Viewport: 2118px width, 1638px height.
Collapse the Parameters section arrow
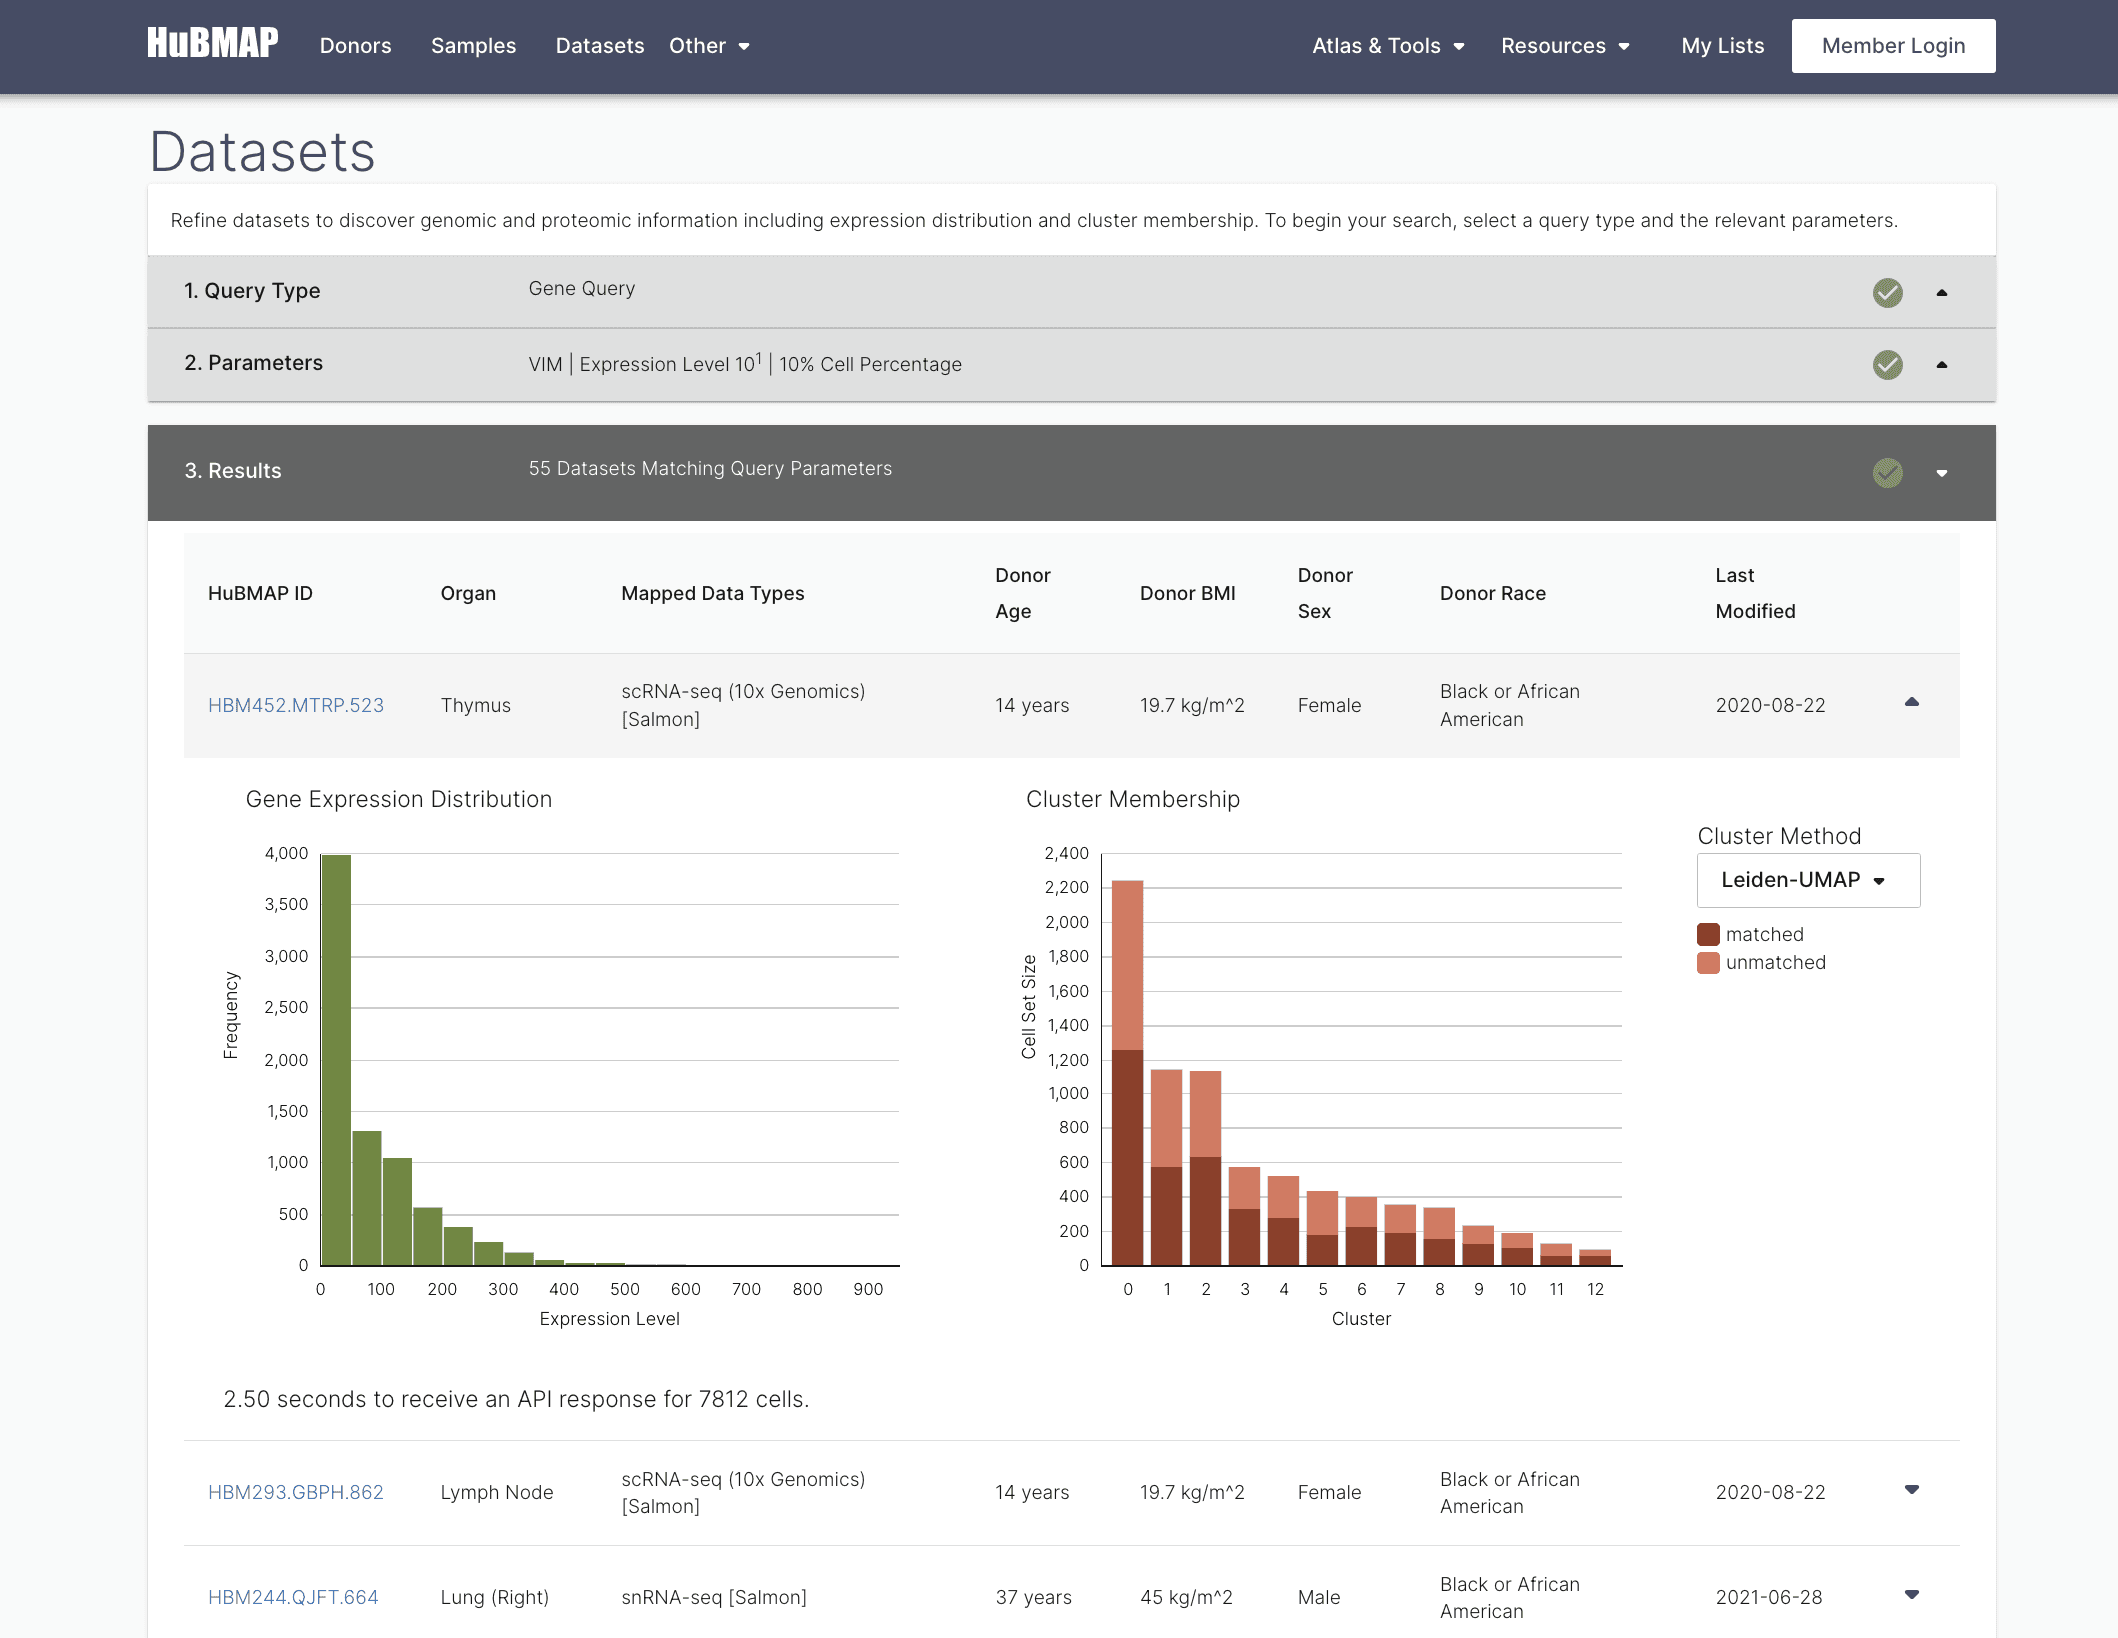click(x=1941, y=364)
